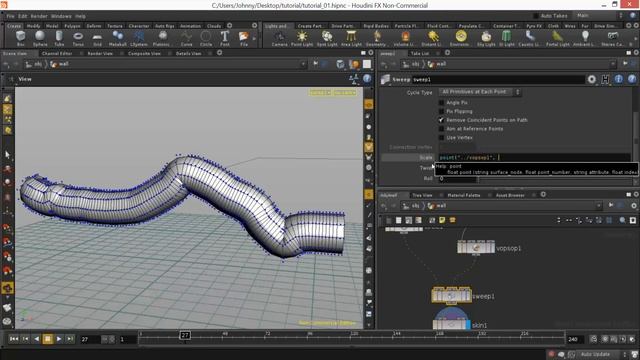The image size is (640, 360).
Task: Play the timeline in reverse
Action: pos(37,339)
